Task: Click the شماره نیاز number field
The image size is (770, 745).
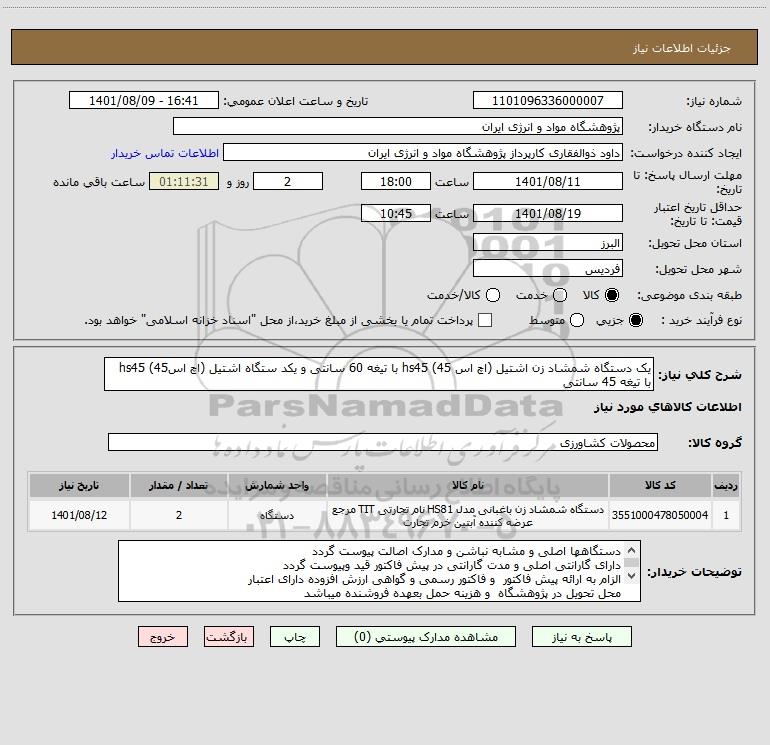Action: click(x=548, y=100)
